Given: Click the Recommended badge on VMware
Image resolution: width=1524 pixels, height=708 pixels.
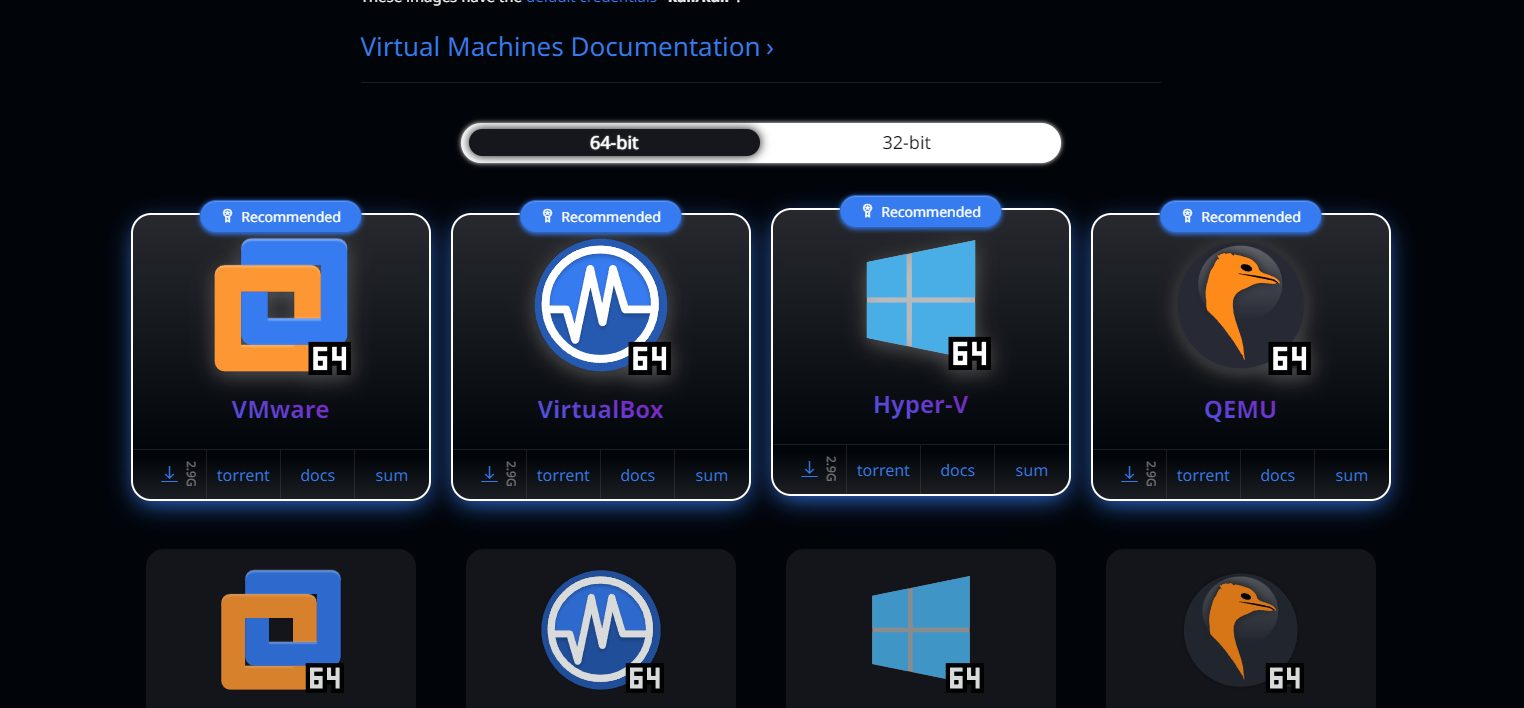Looking at the screenshot, I should 280,216.
